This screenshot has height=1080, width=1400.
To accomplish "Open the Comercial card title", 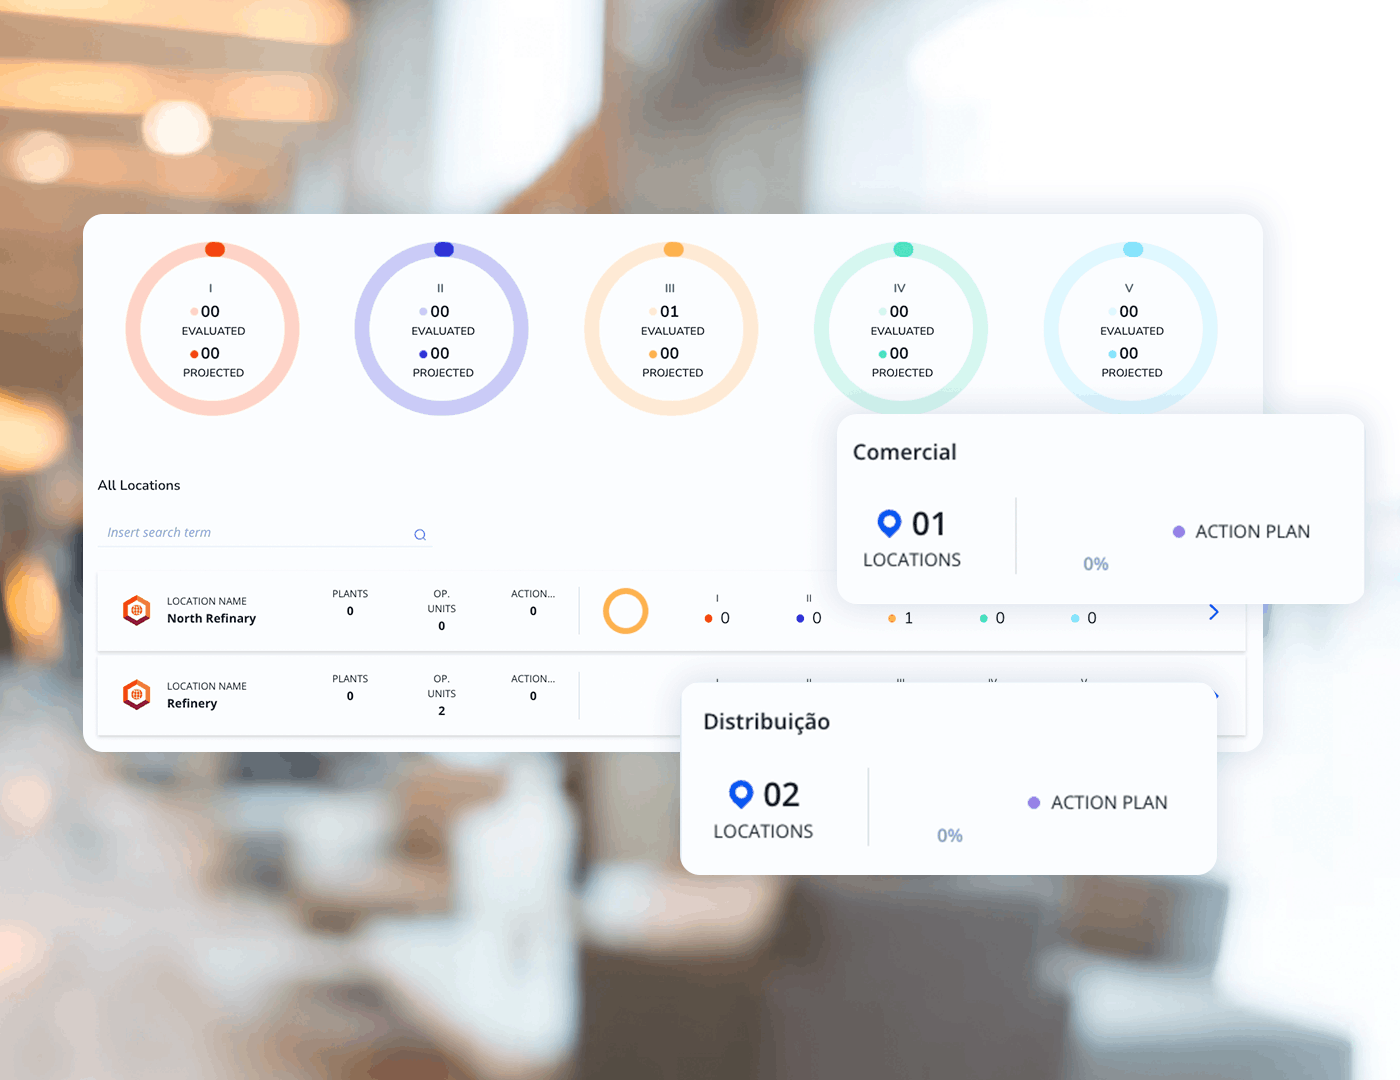I will click(x=904, y=452).
